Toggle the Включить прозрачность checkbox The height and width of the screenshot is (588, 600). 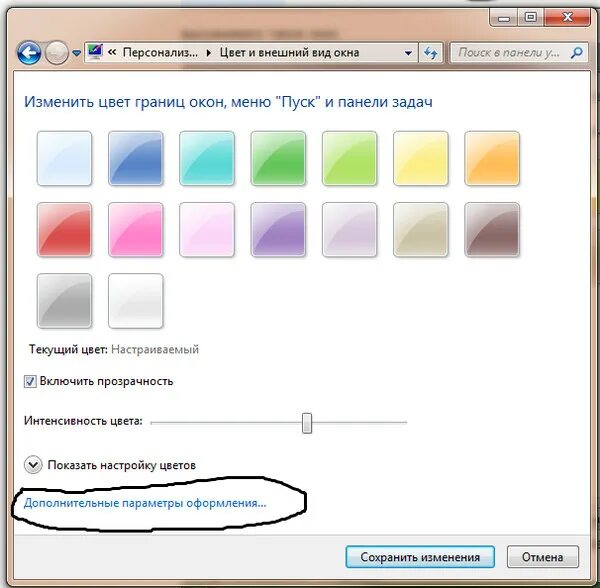click(x=30, y=382)
